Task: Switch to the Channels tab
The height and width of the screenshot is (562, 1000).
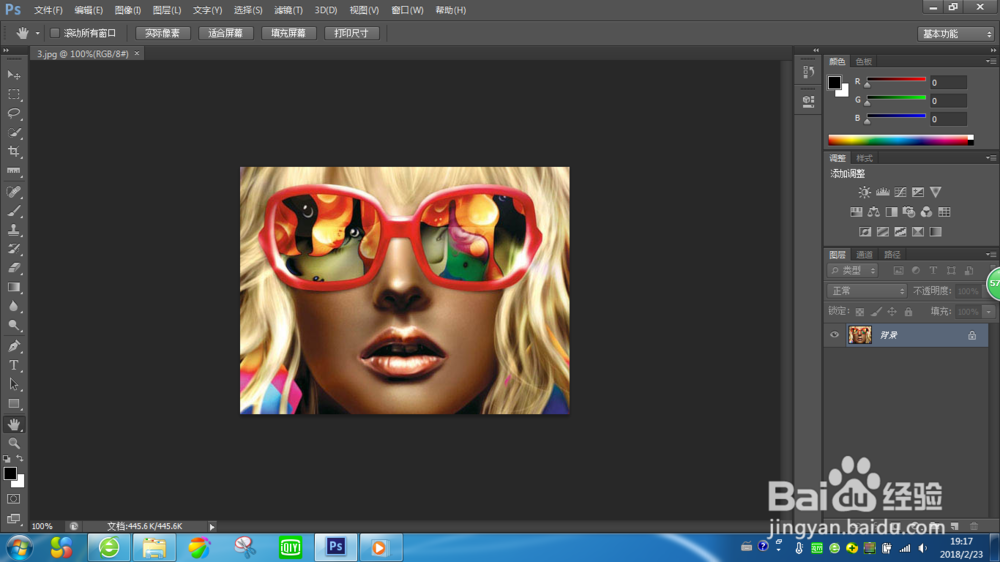Action: (x=864, y=255)
